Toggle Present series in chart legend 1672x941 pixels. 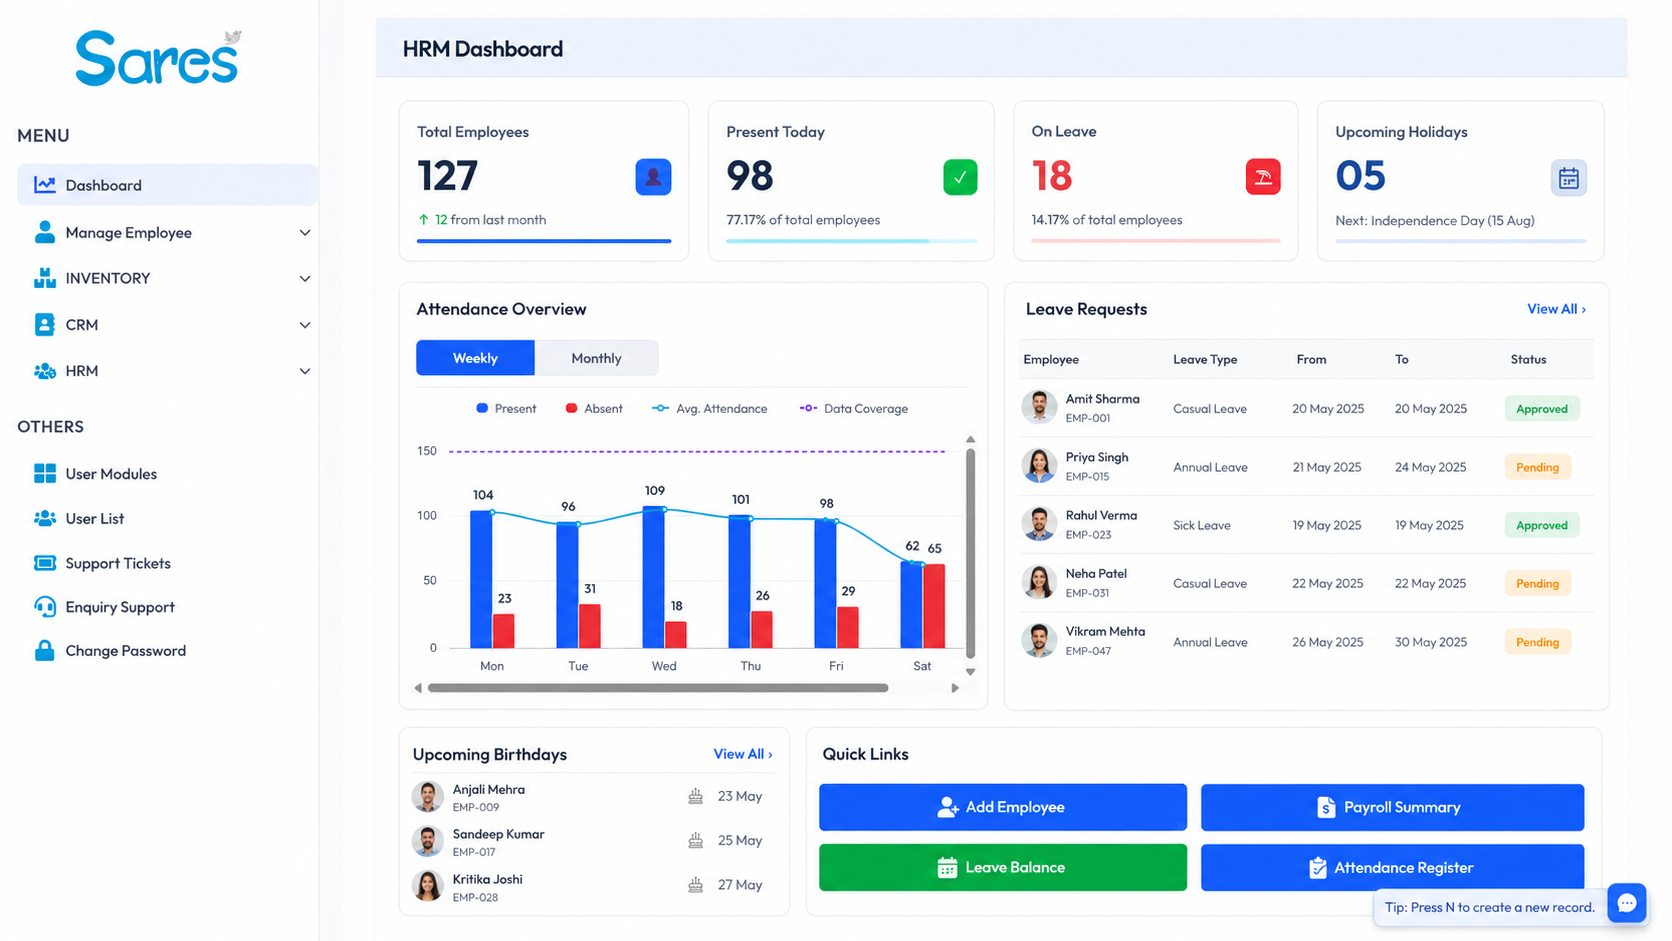[x=506, y=409]
